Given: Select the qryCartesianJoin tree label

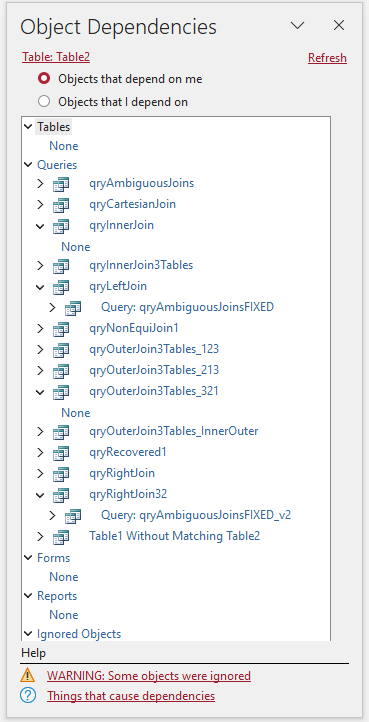Looking at the screenshot, I should point(133,204).
